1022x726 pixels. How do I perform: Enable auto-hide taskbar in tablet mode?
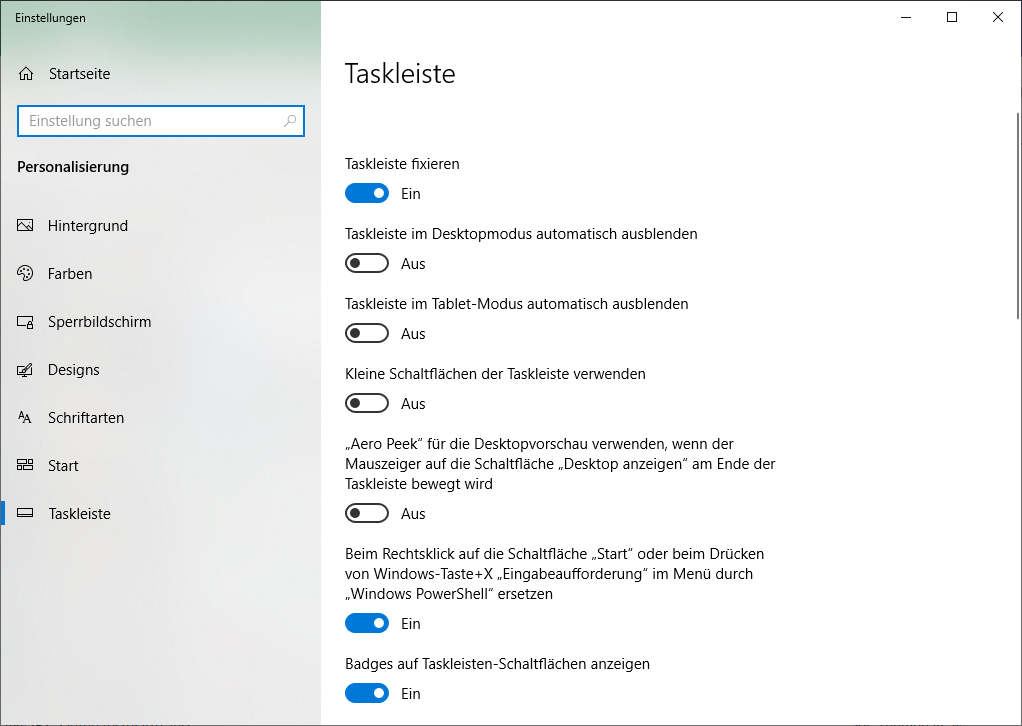(367, 333)
